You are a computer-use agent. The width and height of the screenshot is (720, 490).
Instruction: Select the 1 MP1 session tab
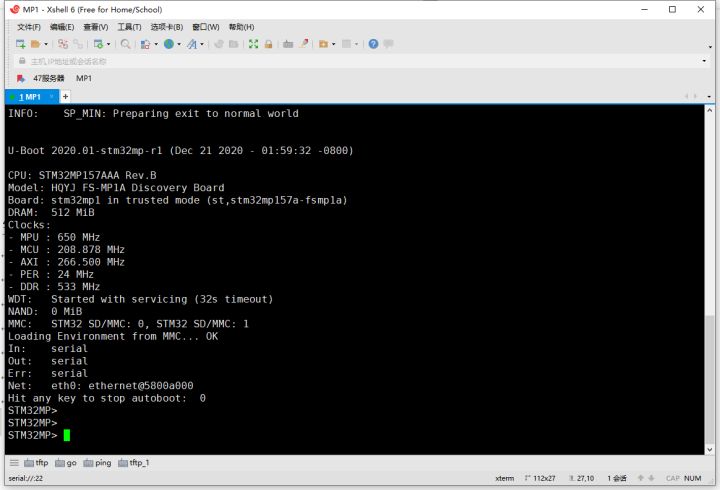31,97
